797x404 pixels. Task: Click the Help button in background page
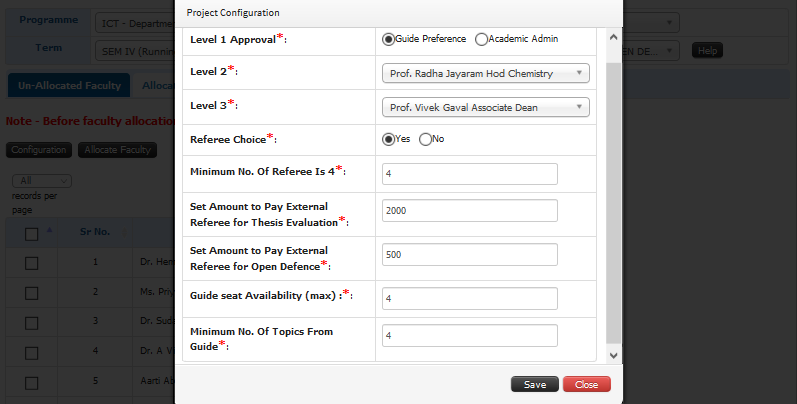pos(707,50)
